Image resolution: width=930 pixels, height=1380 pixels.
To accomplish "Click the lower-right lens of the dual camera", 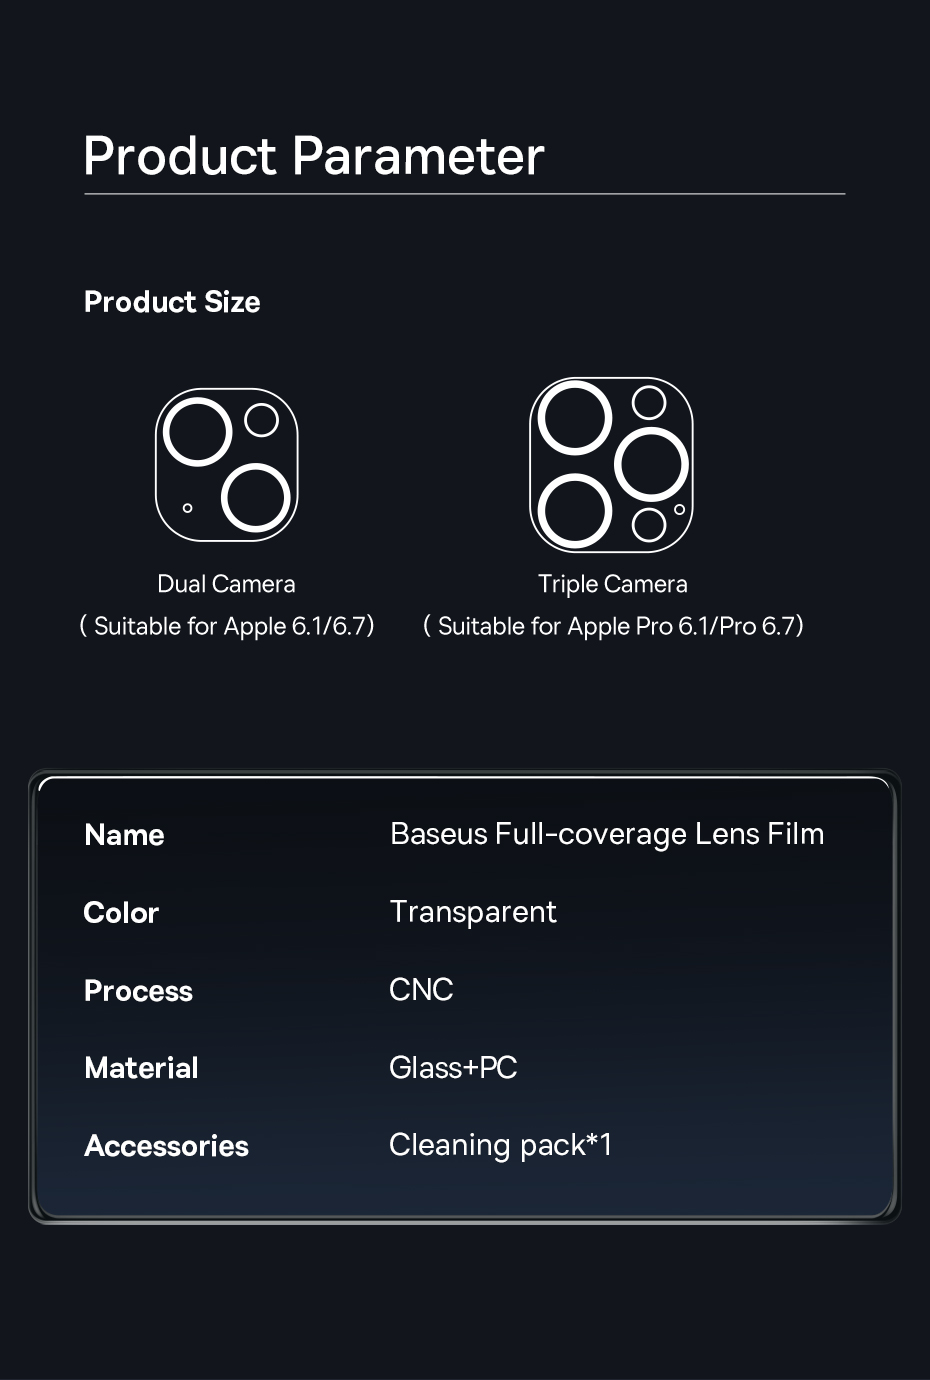I will pyautogui.click(x=256, y=498).
